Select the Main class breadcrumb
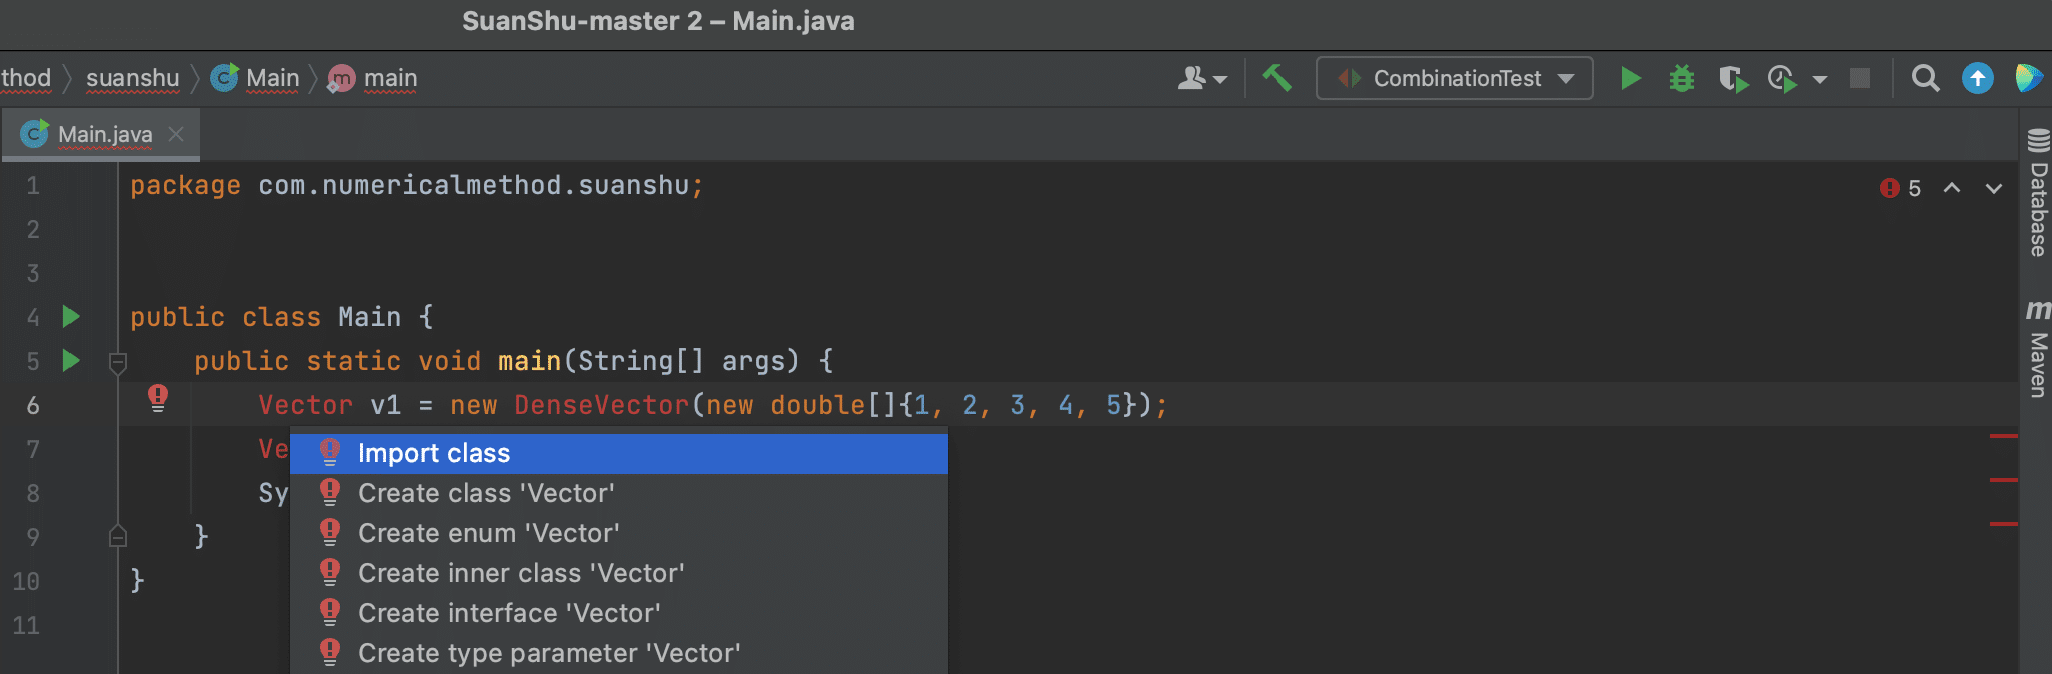The image size is (2052, 674). tap(256, 78)
